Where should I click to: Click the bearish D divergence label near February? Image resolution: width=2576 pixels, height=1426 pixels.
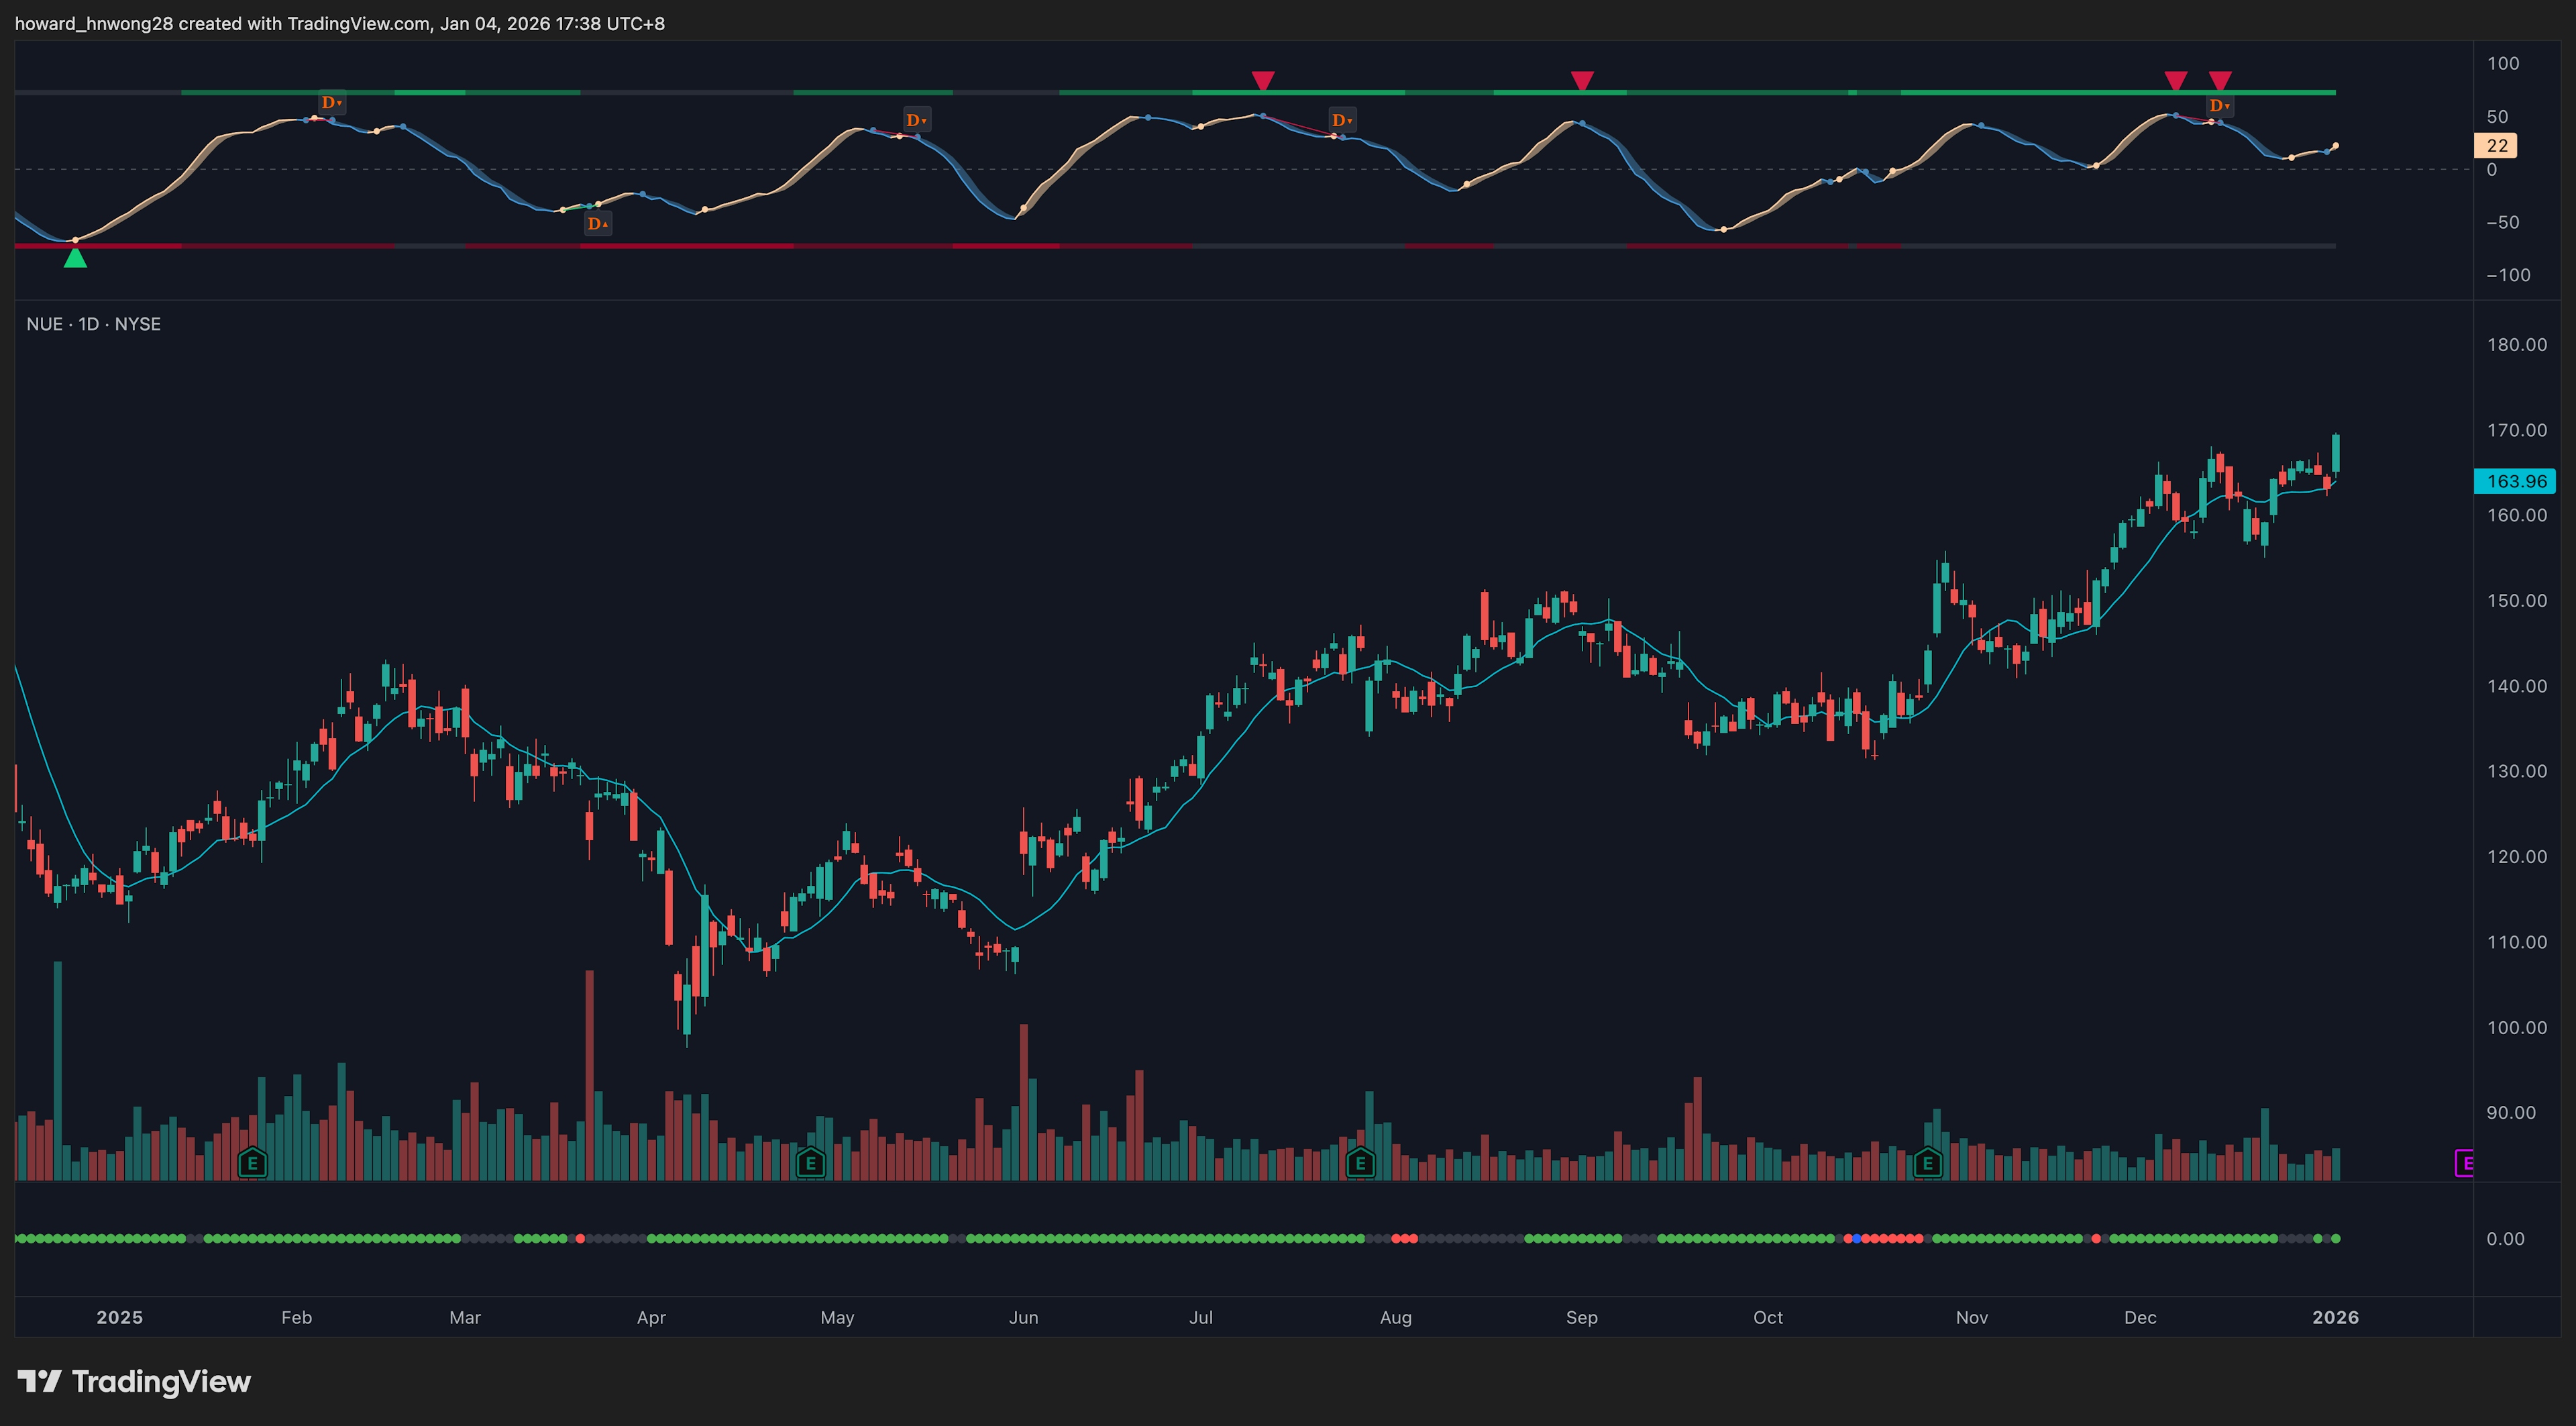pyautogui.click(x=331, y=103)
